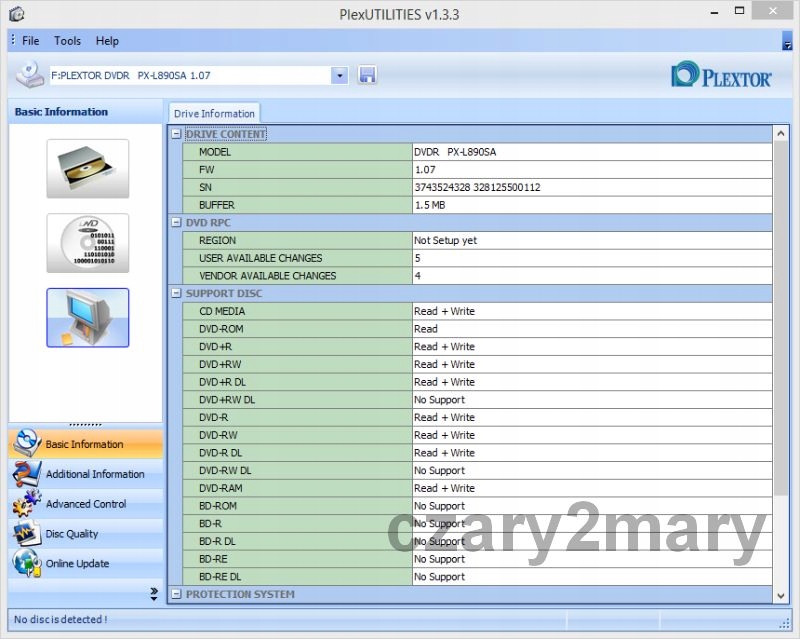Click the save floppy disk icon
Screen dimensions: 800x639
pyautogui.click(x=367, y=75)
